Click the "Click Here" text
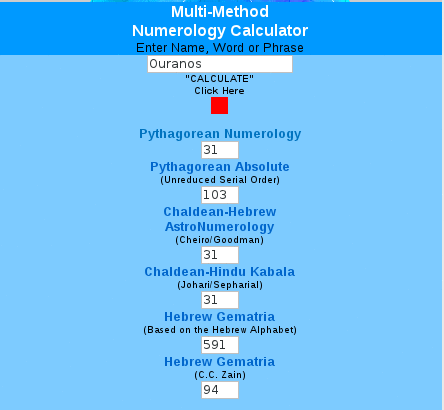The width and height of the screenshot is (444, 410). click(x=219, y=91)
